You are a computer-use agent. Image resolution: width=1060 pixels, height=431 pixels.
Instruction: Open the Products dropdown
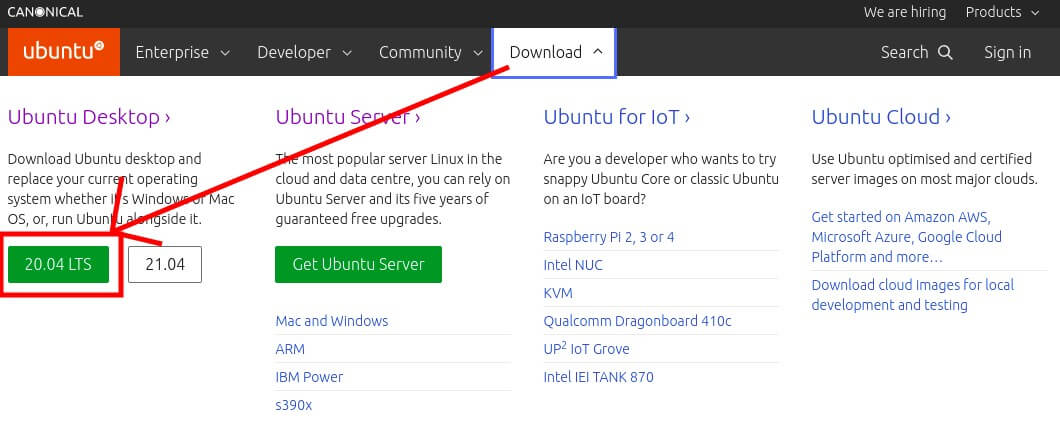tap(1003, 12)
